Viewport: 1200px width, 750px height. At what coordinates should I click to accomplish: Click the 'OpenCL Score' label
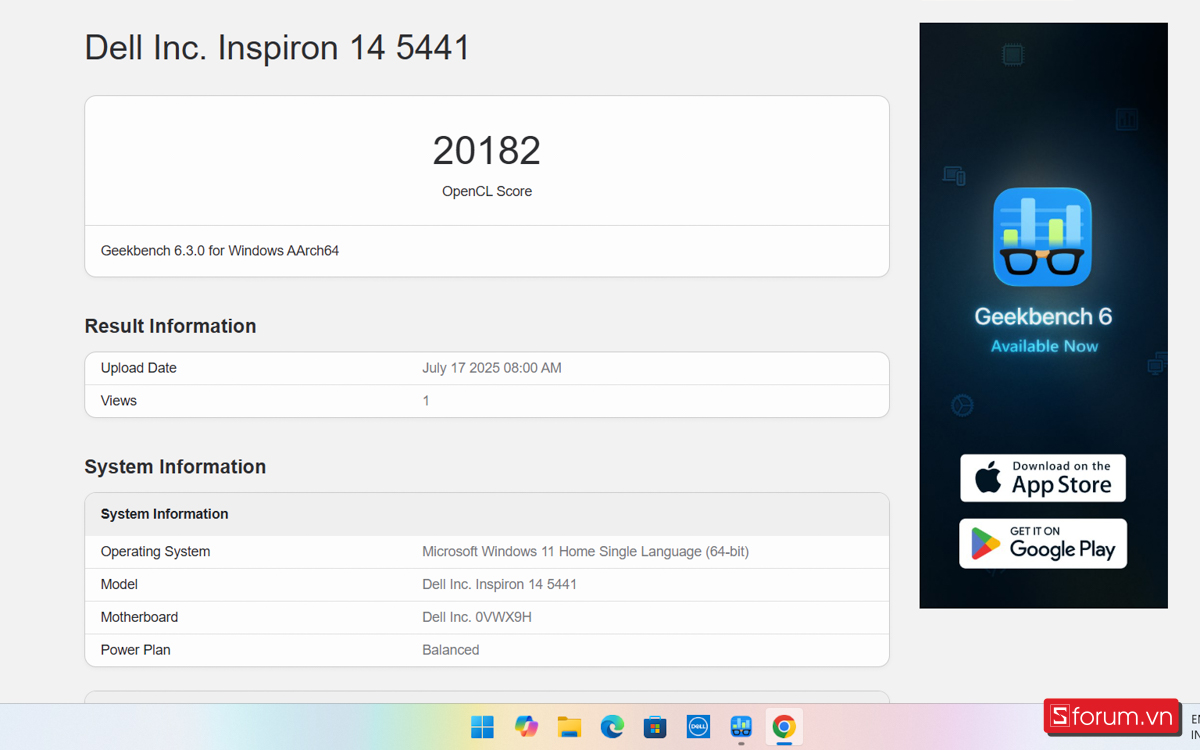point(487,191)
